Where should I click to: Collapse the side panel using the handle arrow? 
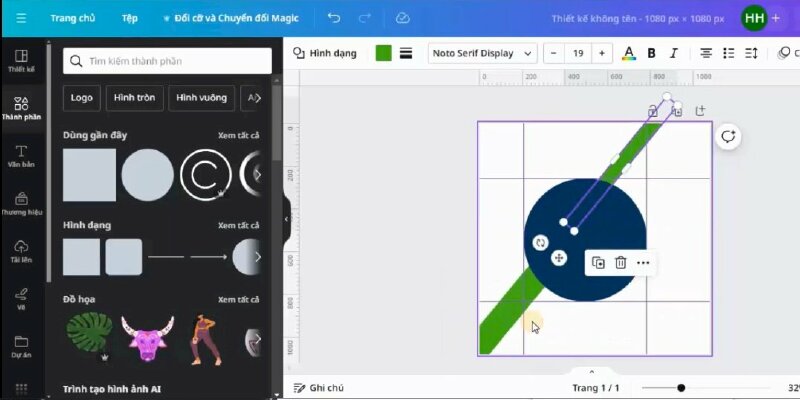[x=286, y=219]
